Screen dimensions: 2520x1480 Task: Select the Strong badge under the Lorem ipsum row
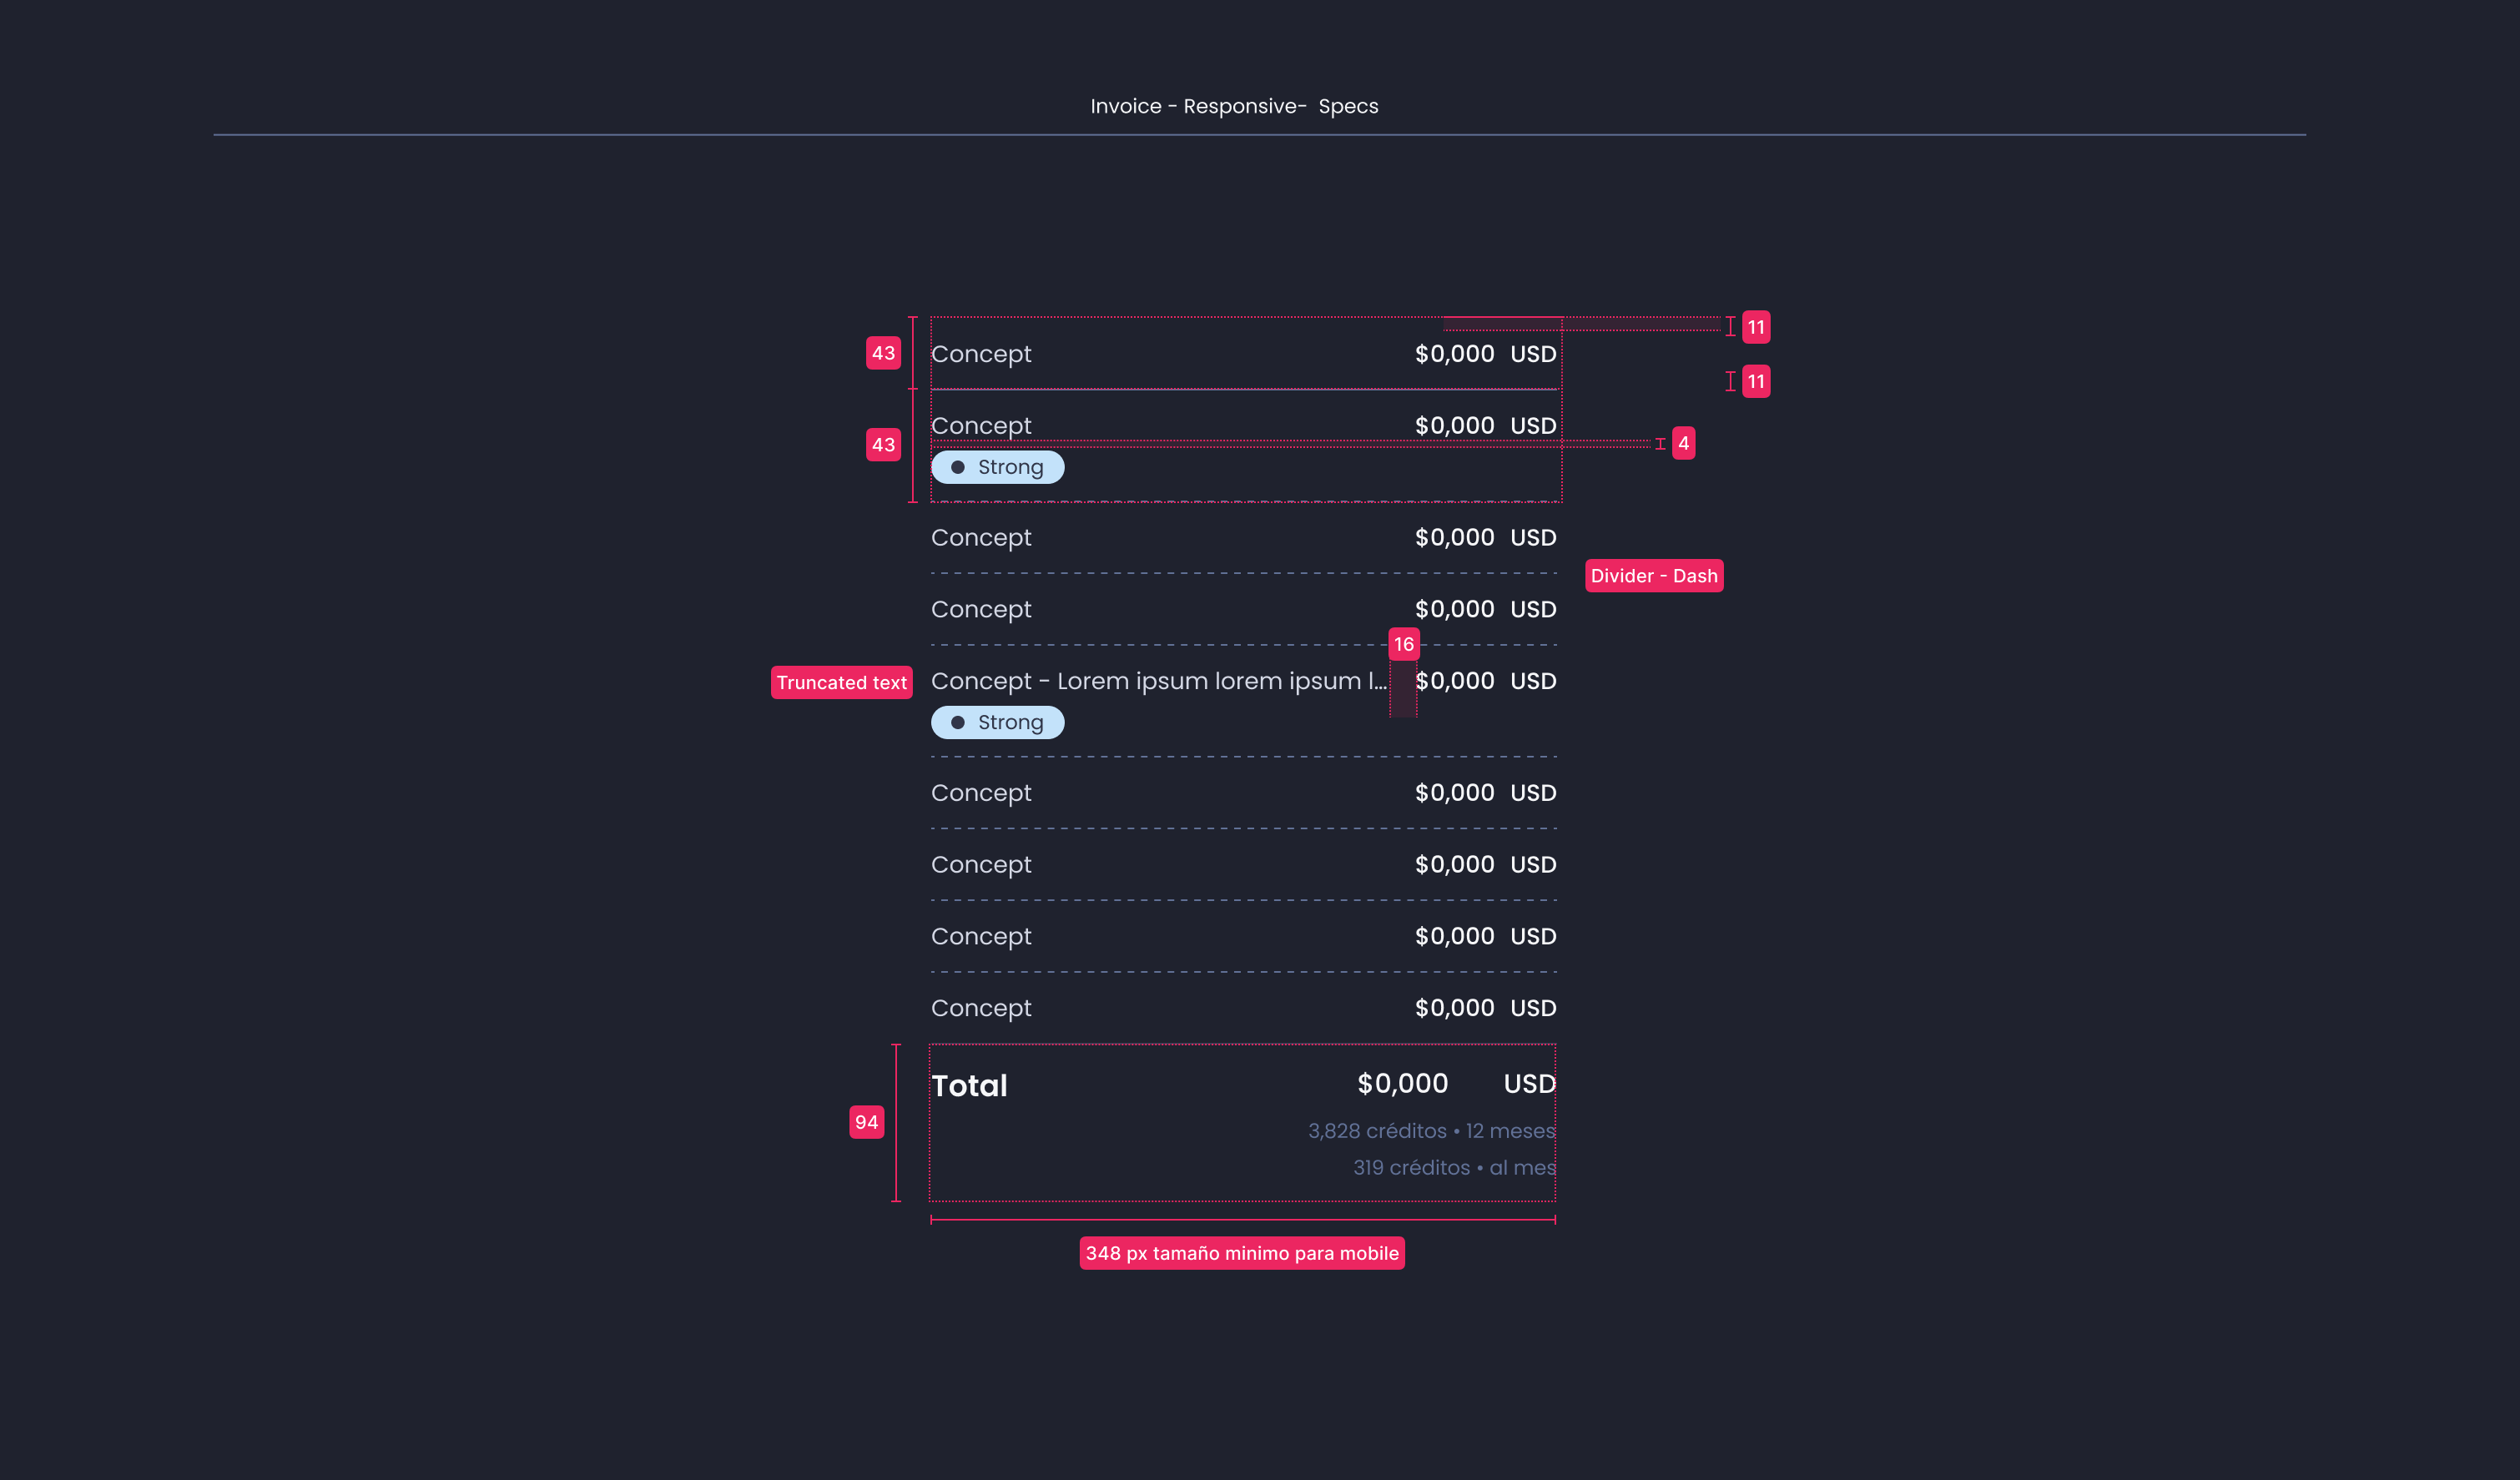[x=997, y=722]
